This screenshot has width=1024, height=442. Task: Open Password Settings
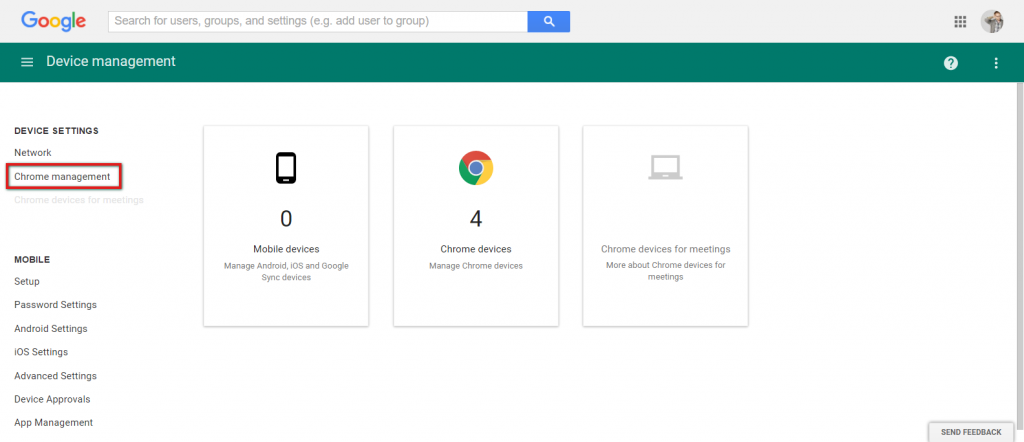56,305
